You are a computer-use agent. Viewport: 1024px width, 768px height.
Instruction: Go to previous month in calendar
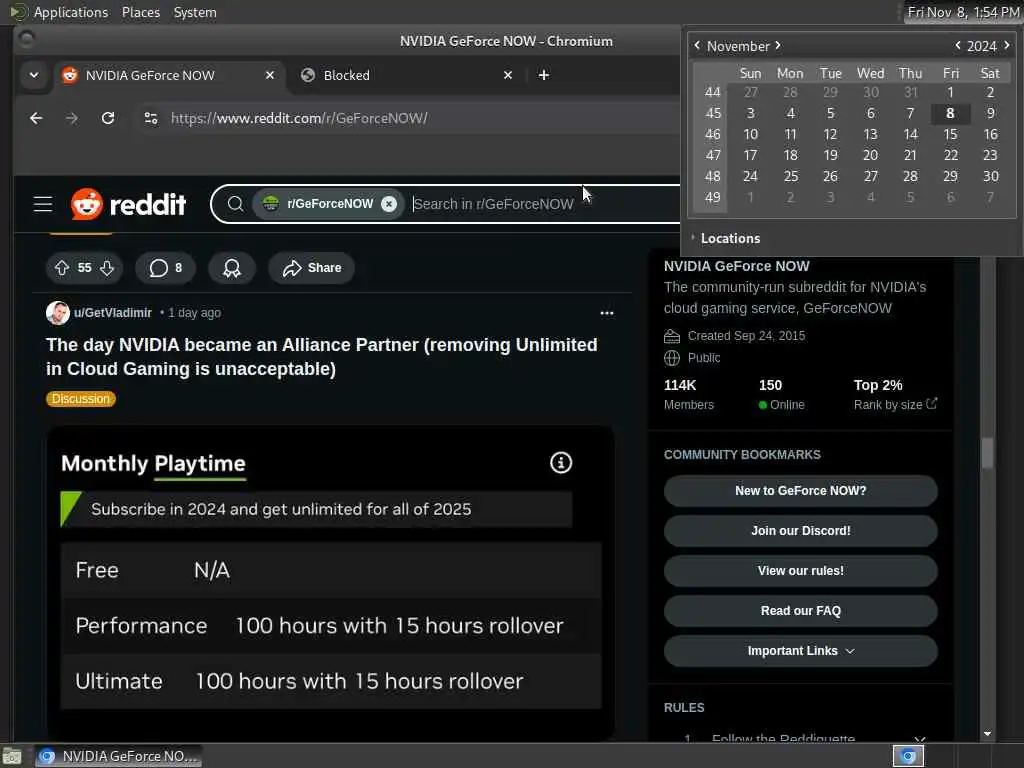pos(697,45)
